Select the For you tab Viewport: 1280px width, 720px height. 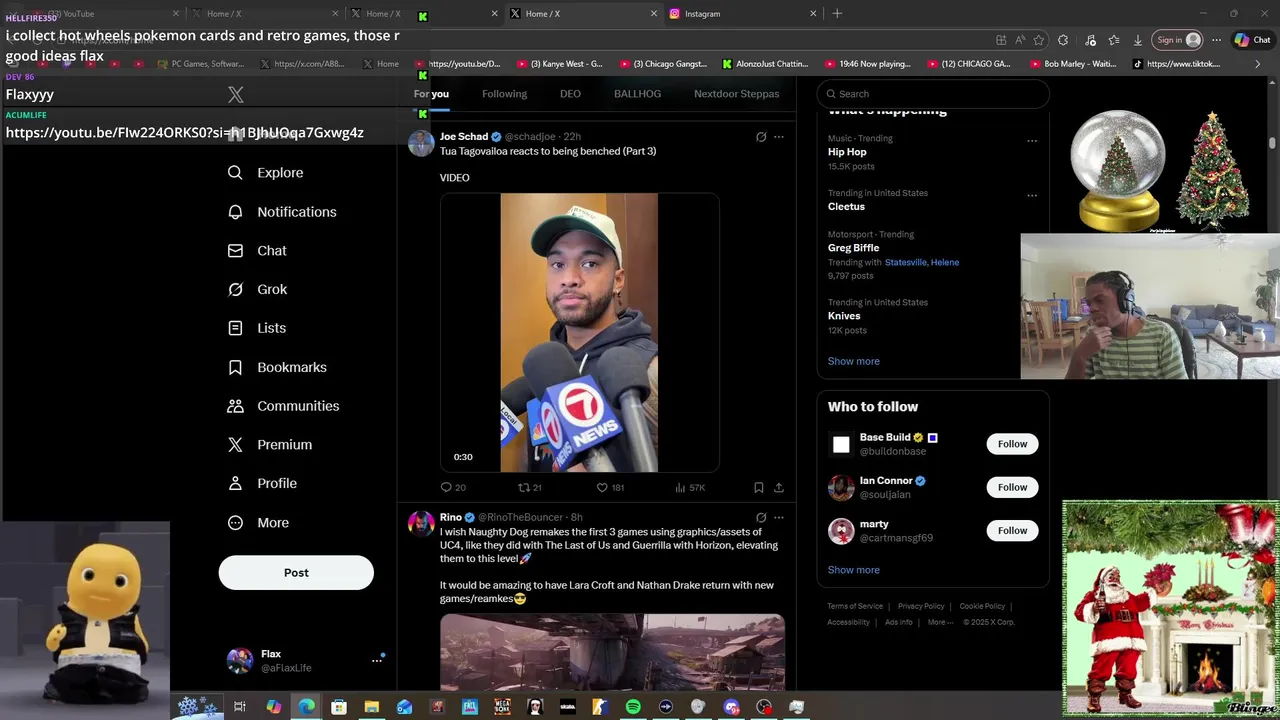click(x=432, y=94)
